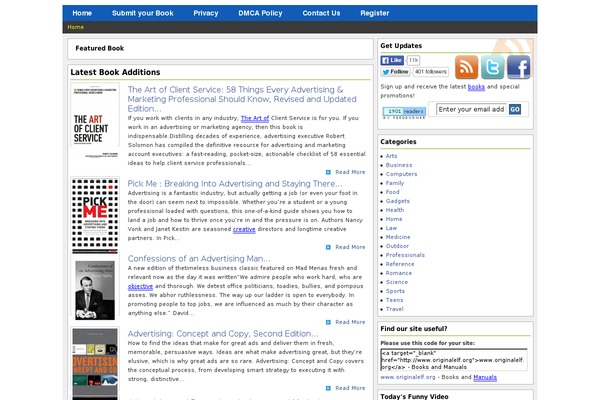Open Pick Me: Breaking Into Advertising title
The width and height of the screenshot is (600, 400).
(235, 183)
